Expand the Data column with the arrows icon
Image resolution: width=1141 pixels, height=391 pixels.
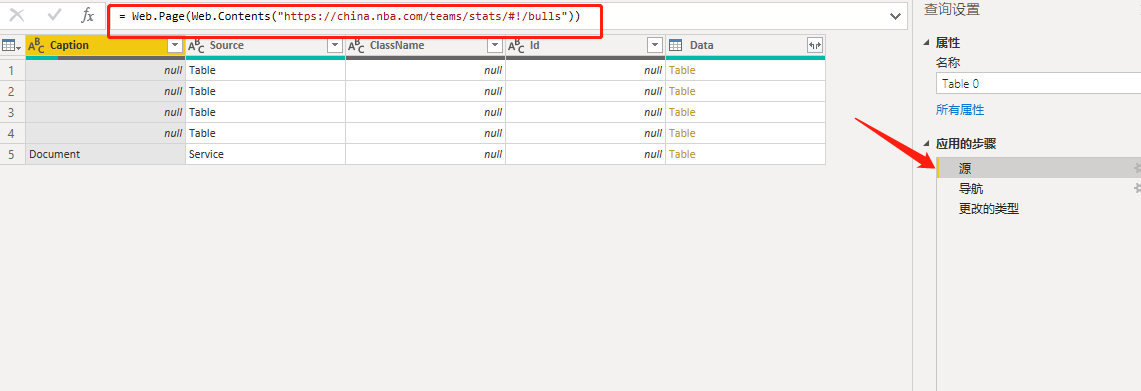[x=815, y=45]
